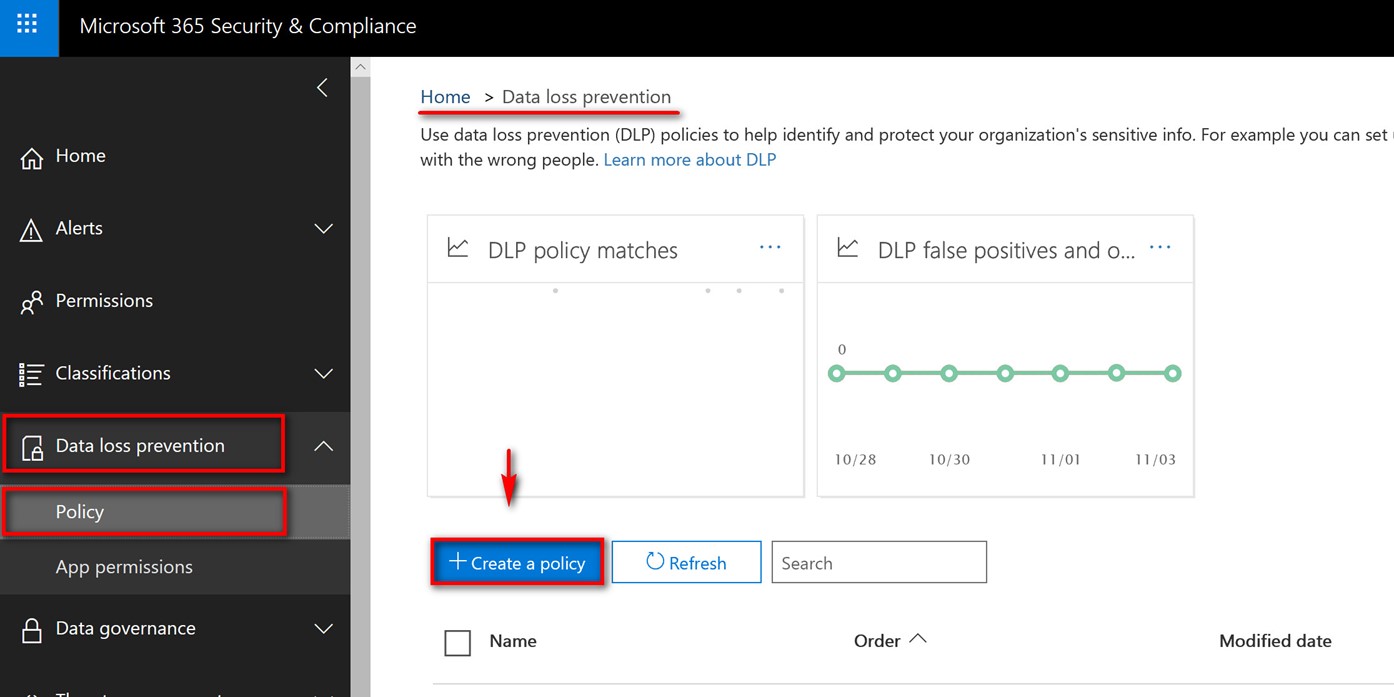
Task: Click the 10/30 date label on chart
Action: pos(949,460)
